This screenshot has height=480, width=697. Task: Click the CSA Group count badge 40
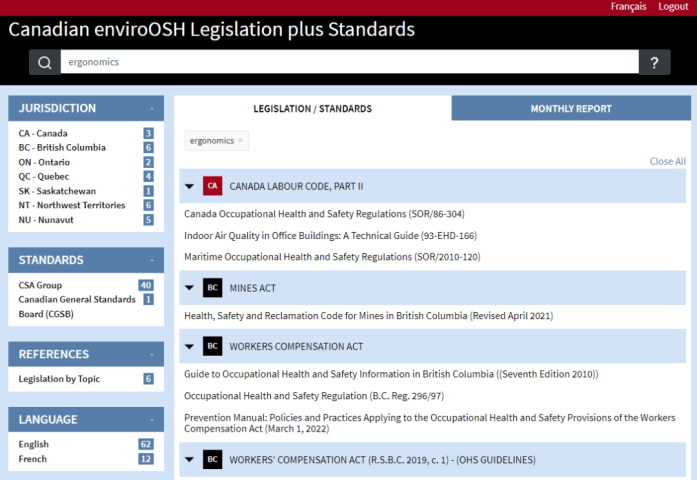[x=146, y=285]
